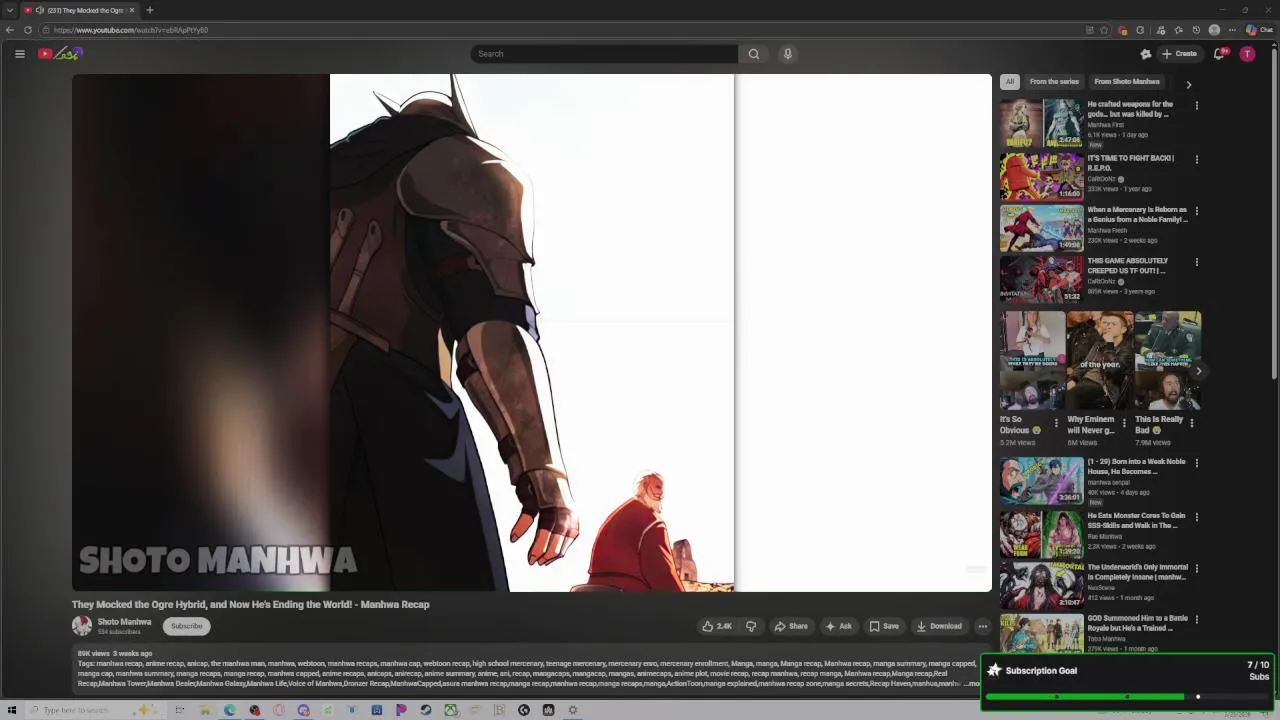Download the video
Viewport: 1280px width, 720px height.
coord(939,626)
